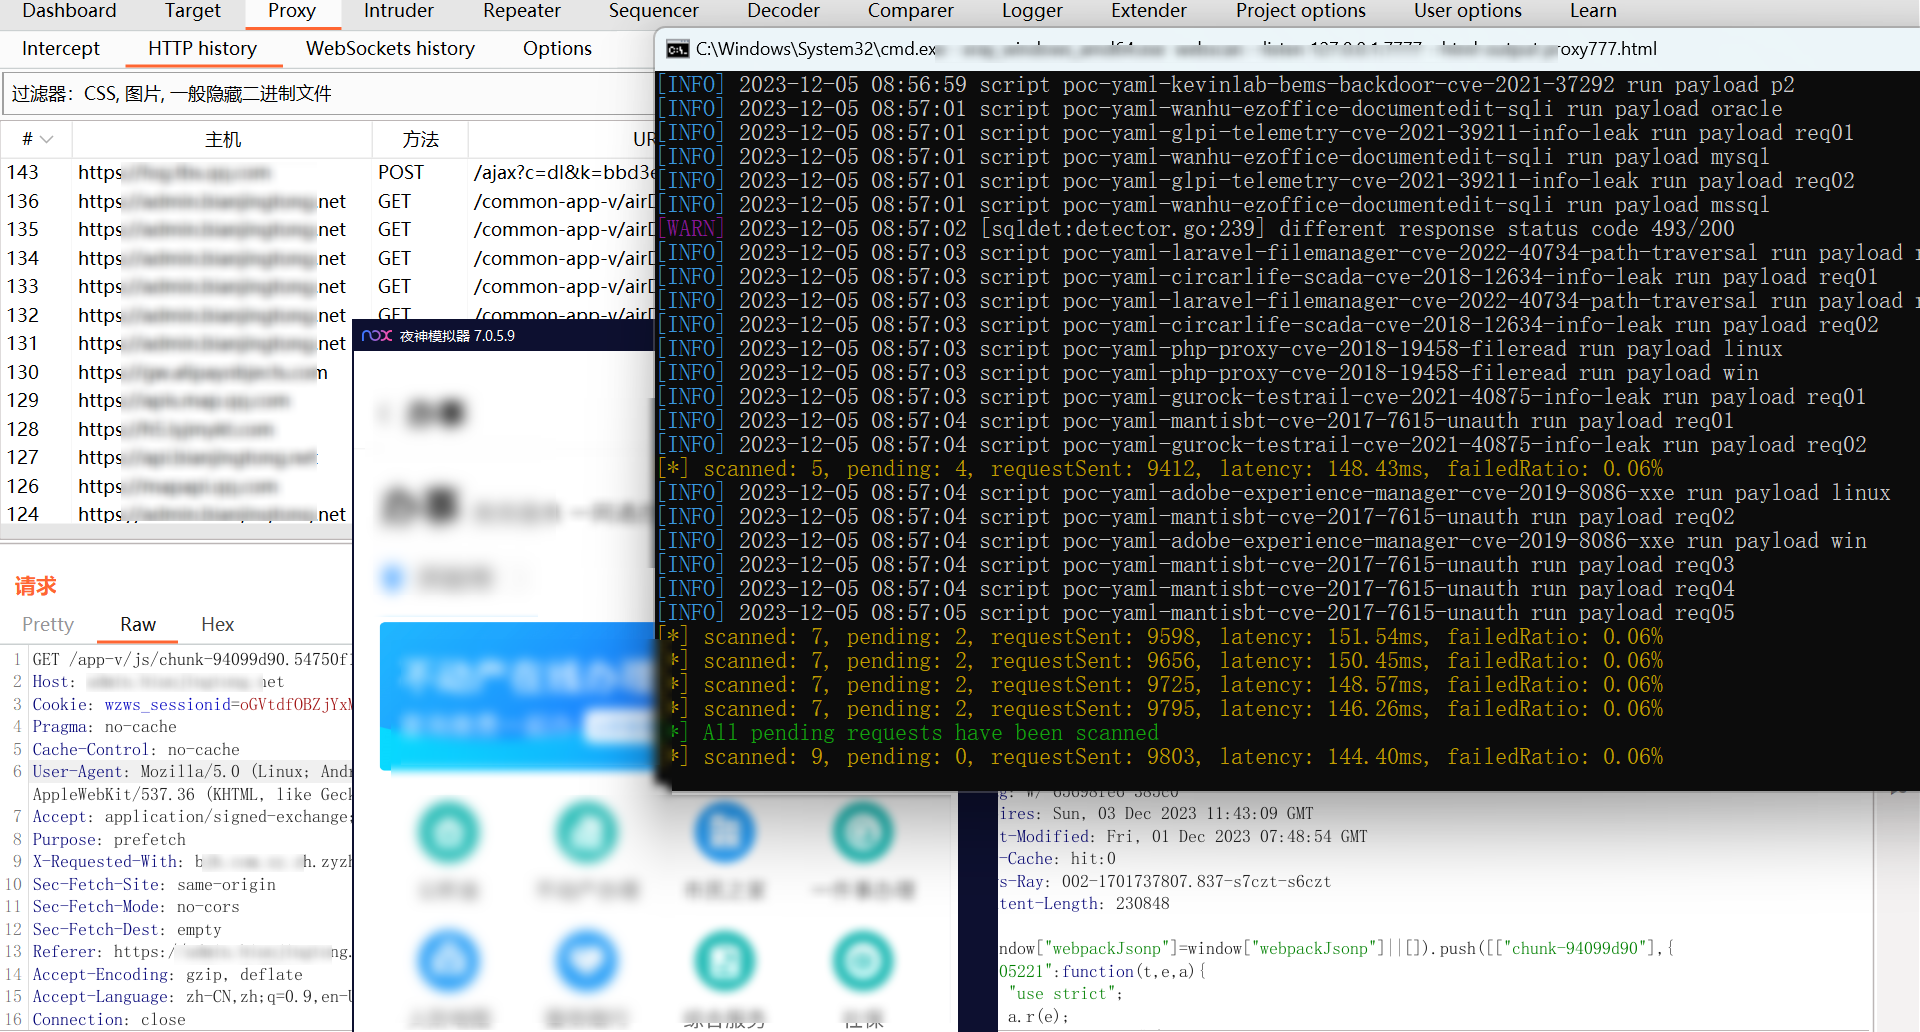
Task: Click the 过滤器 filter bar
Action: 328,94
